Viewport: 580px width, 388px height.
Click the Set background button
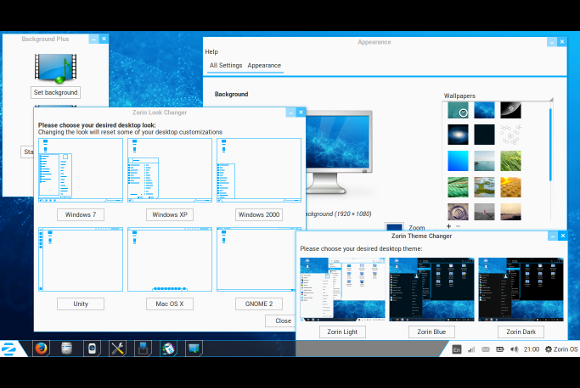55,92
